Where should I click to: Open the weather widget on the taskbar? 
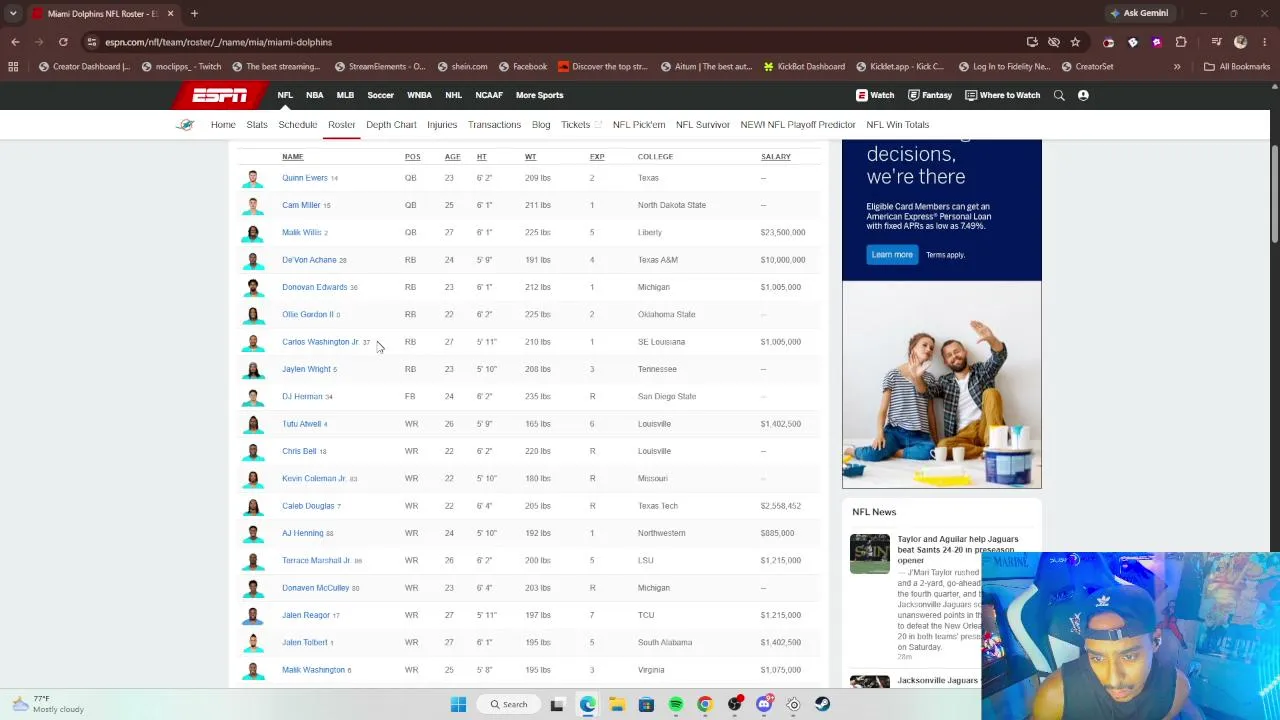point(47,704)
